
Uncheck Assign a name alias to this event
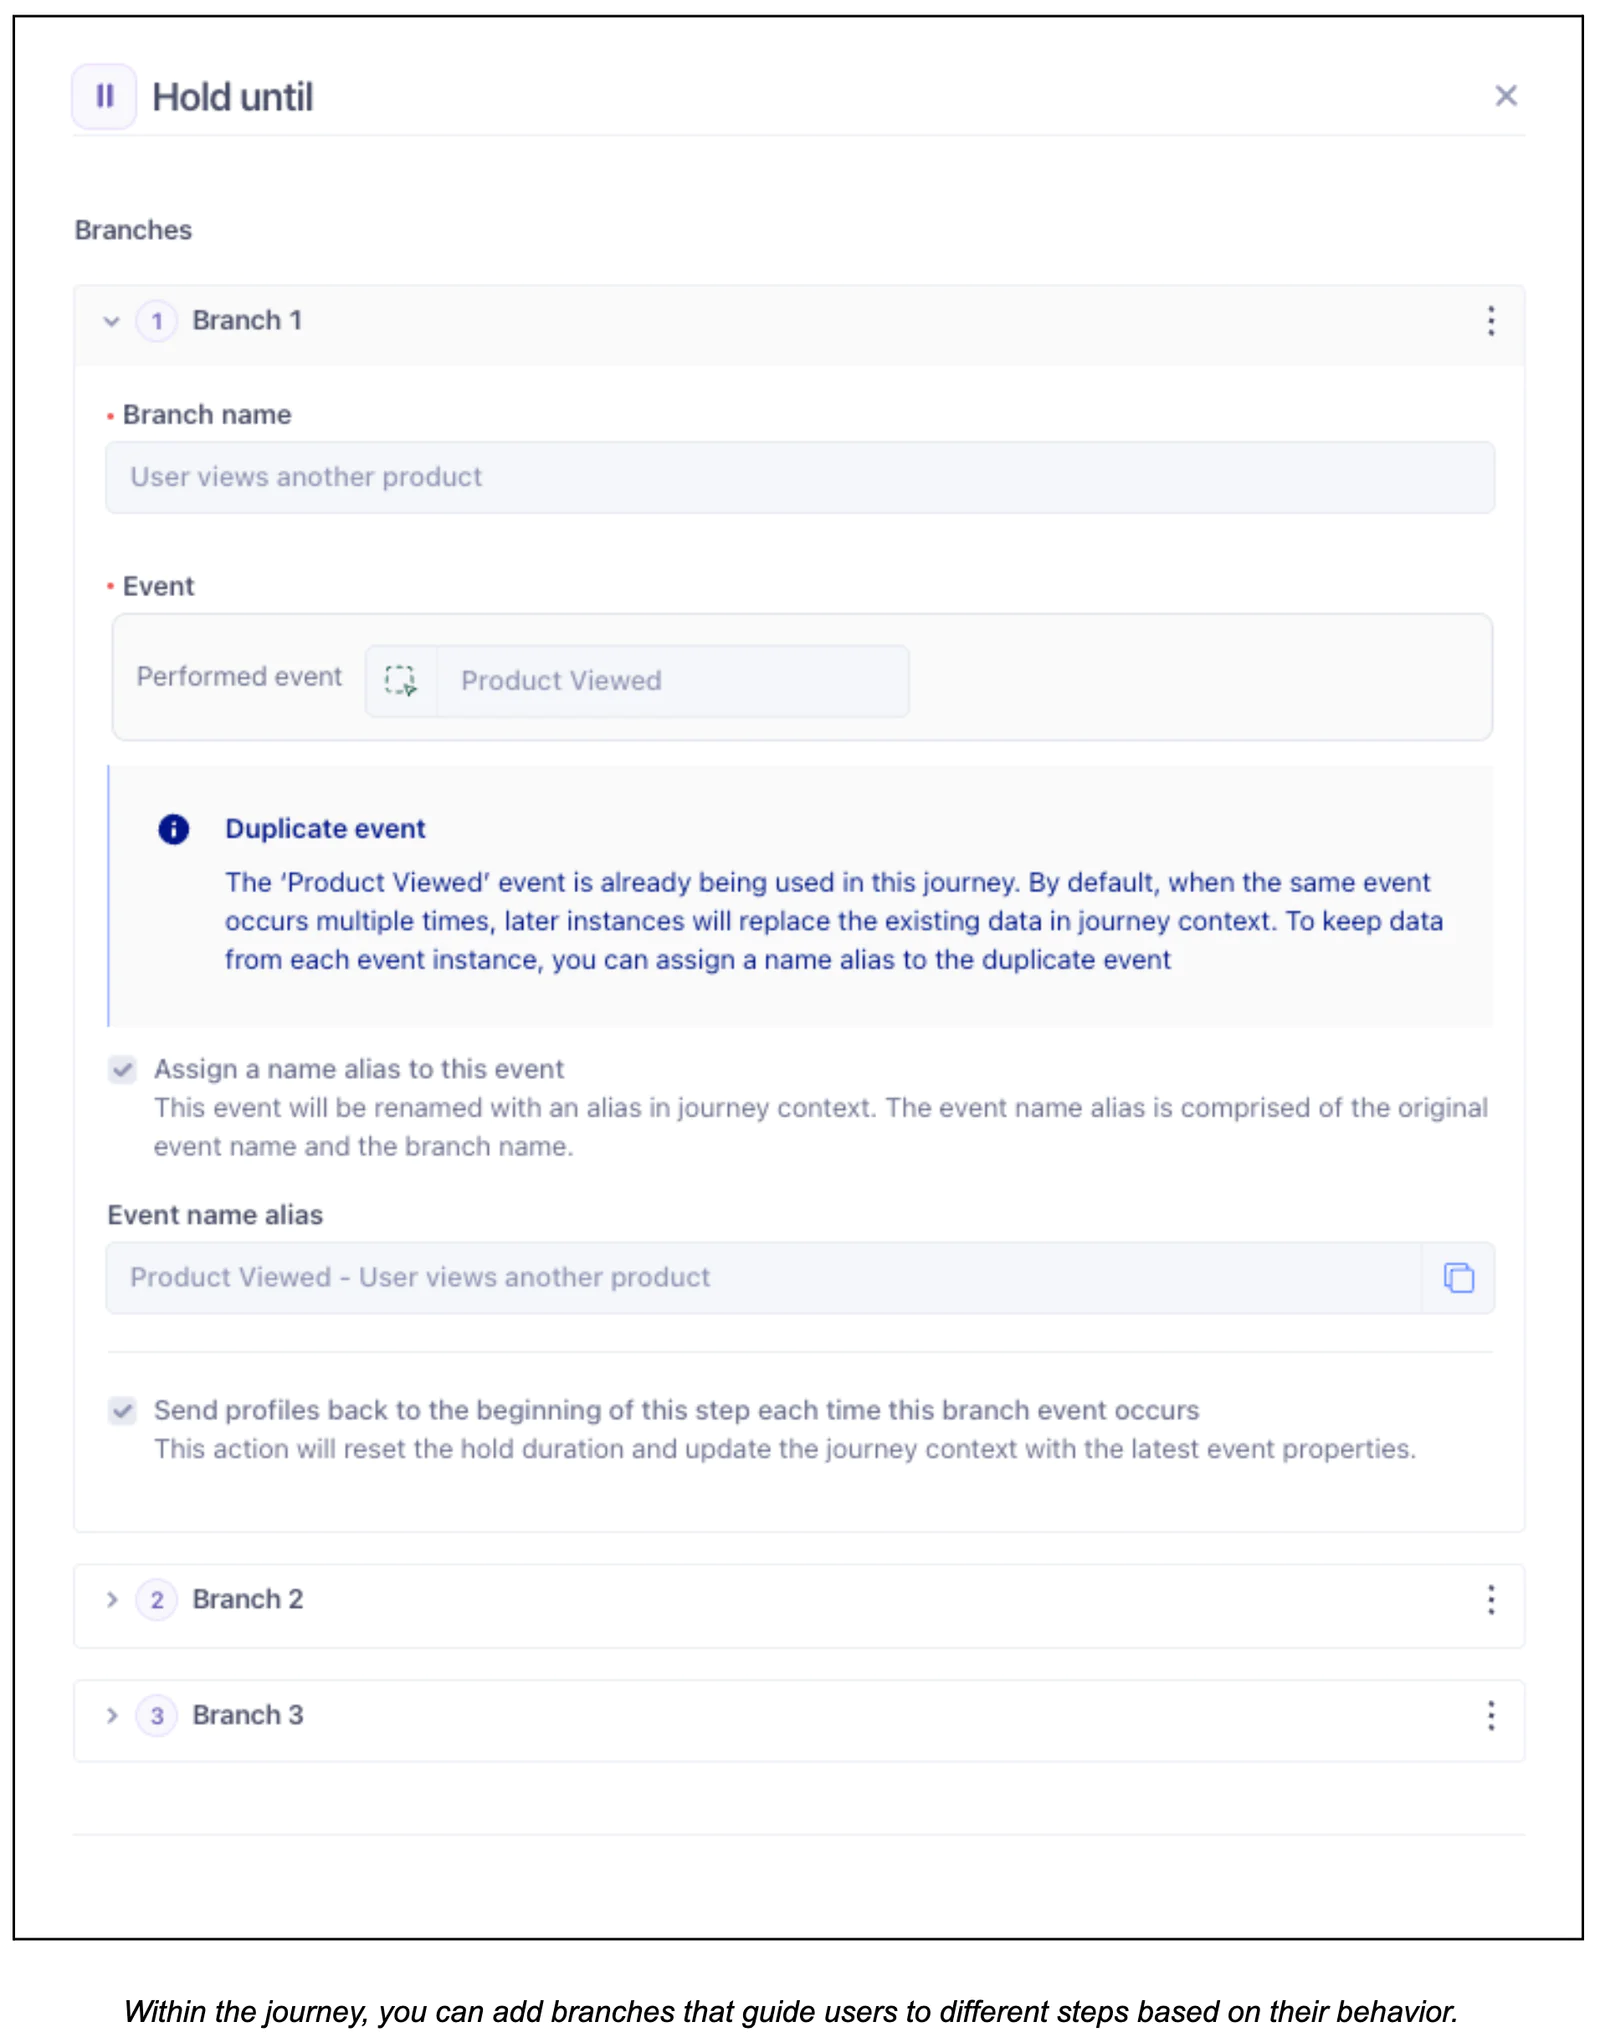[123, 1069]
